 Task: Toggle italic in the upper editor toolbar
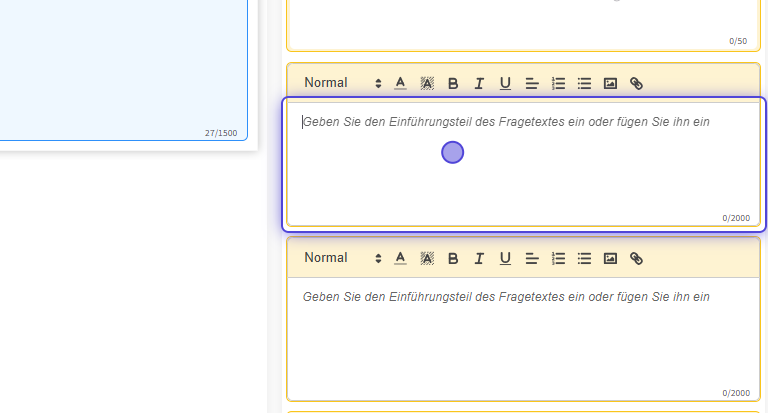[x=479, y=84]
